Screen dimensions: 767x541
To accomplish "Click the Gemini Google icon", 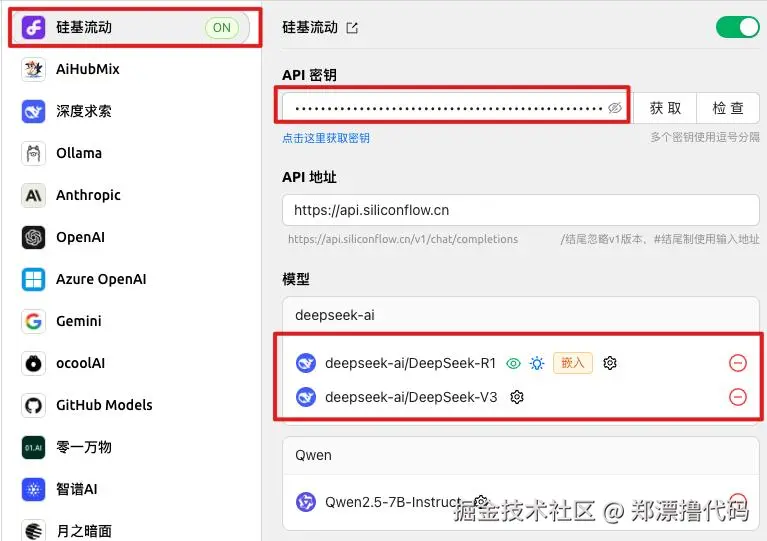I will (x=33, y=321).
